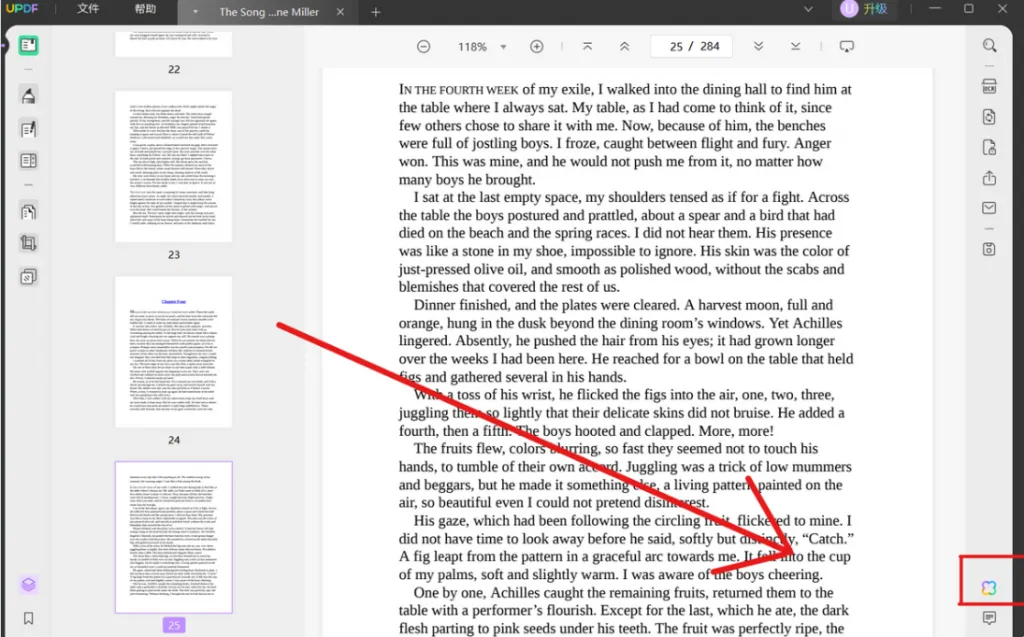Share the document via upload icon
1024x637 pixels.
click(x=989, y=178)
